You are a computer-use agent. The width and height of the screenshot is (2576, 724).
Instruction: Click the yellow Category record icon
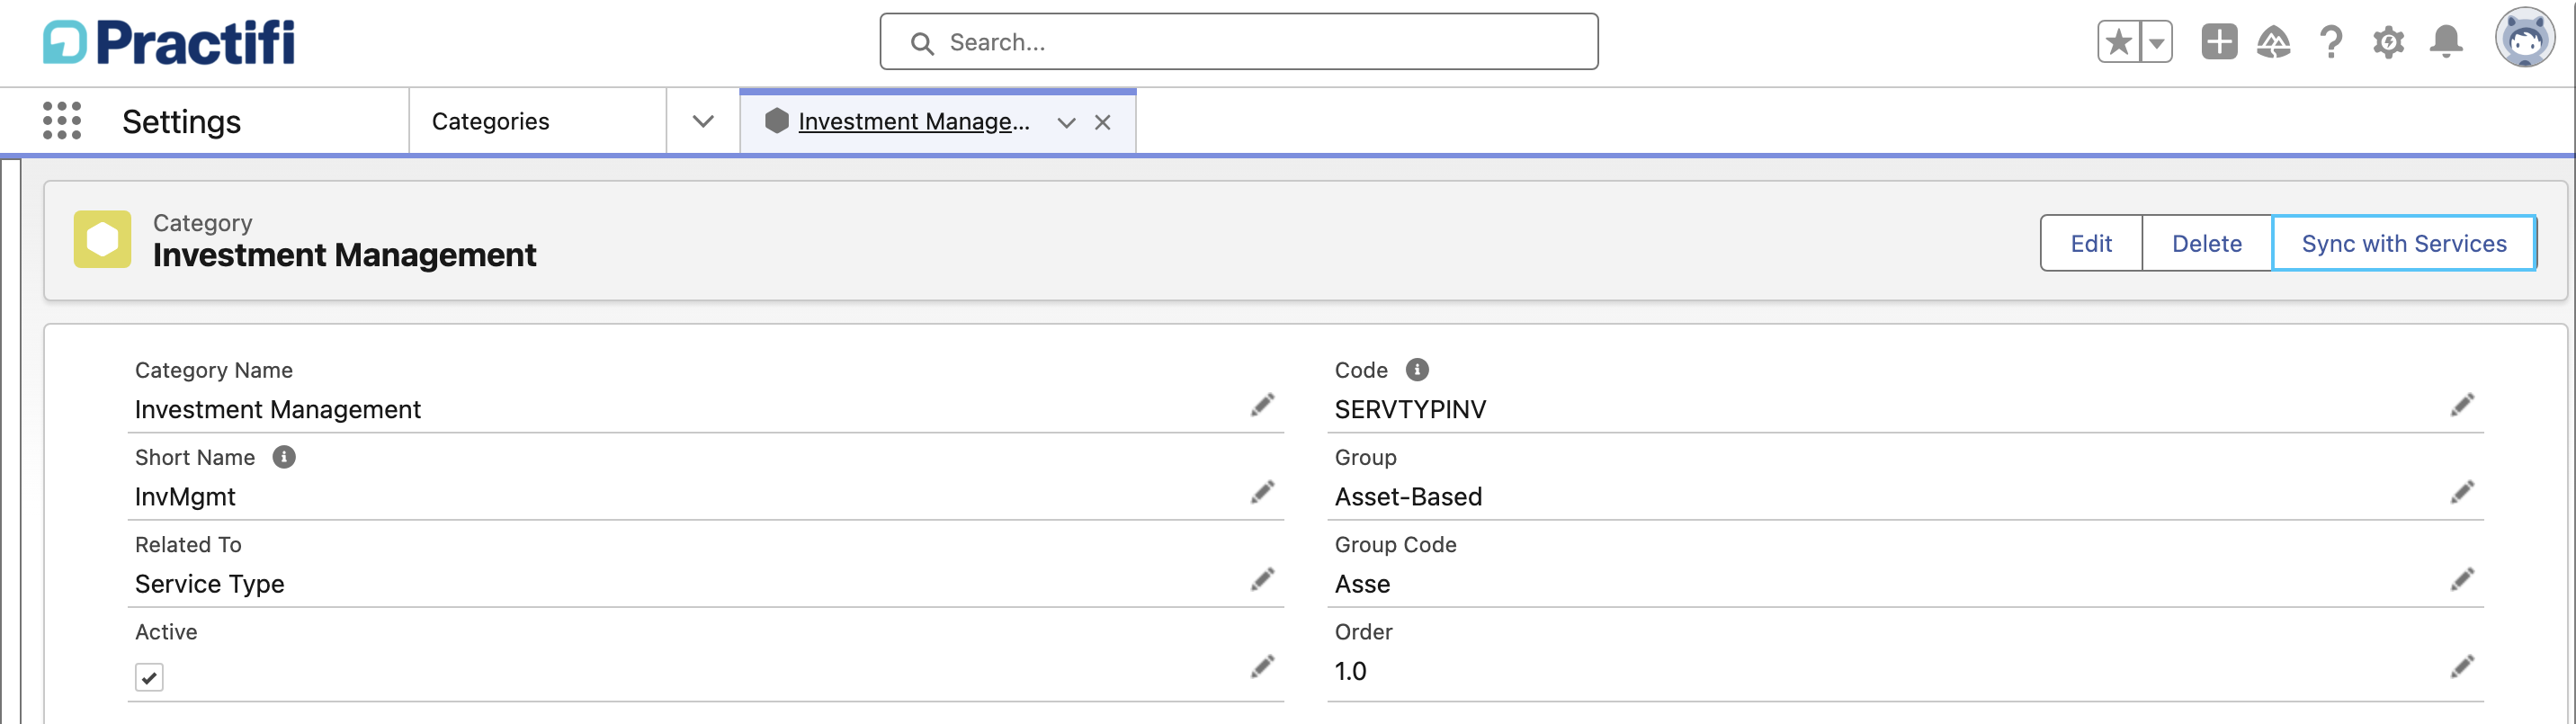pyautogui.click(x=102, y=239)
